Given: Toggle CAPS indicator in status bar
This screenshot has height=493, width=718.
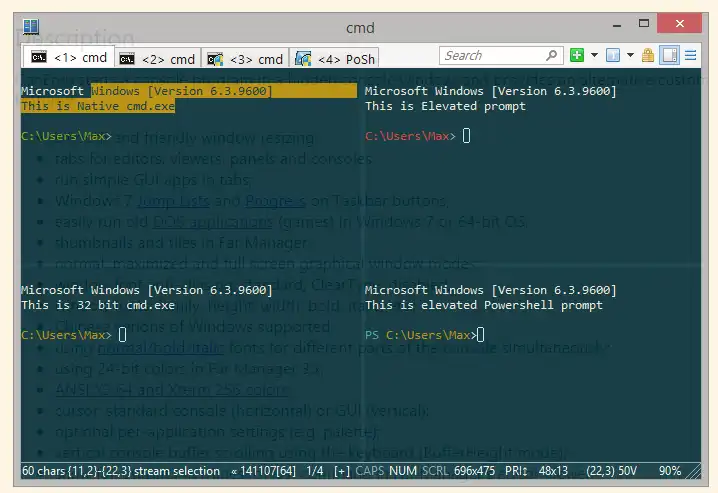Looking at the screenshot, I should [x=370, y=471].
